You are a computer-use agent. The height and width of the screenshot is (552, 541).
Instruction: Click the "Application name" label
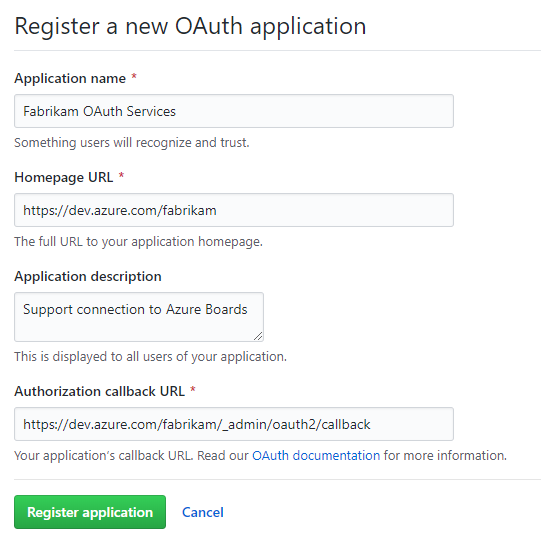tap(70, 78)
